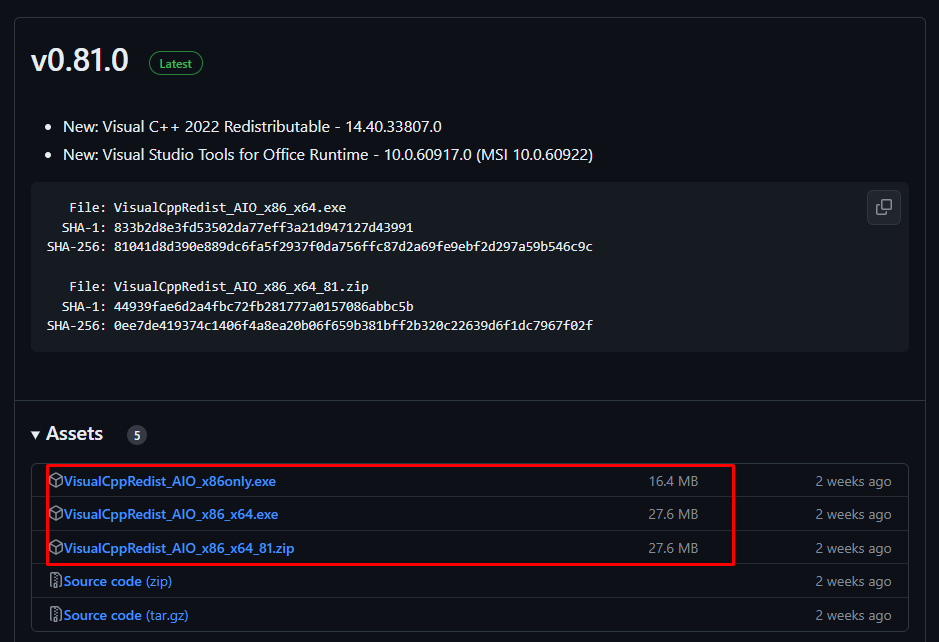939x642 pixels.
Task: Download VisualCppRedist_AIO_x86only.exe
Action: 170,481
